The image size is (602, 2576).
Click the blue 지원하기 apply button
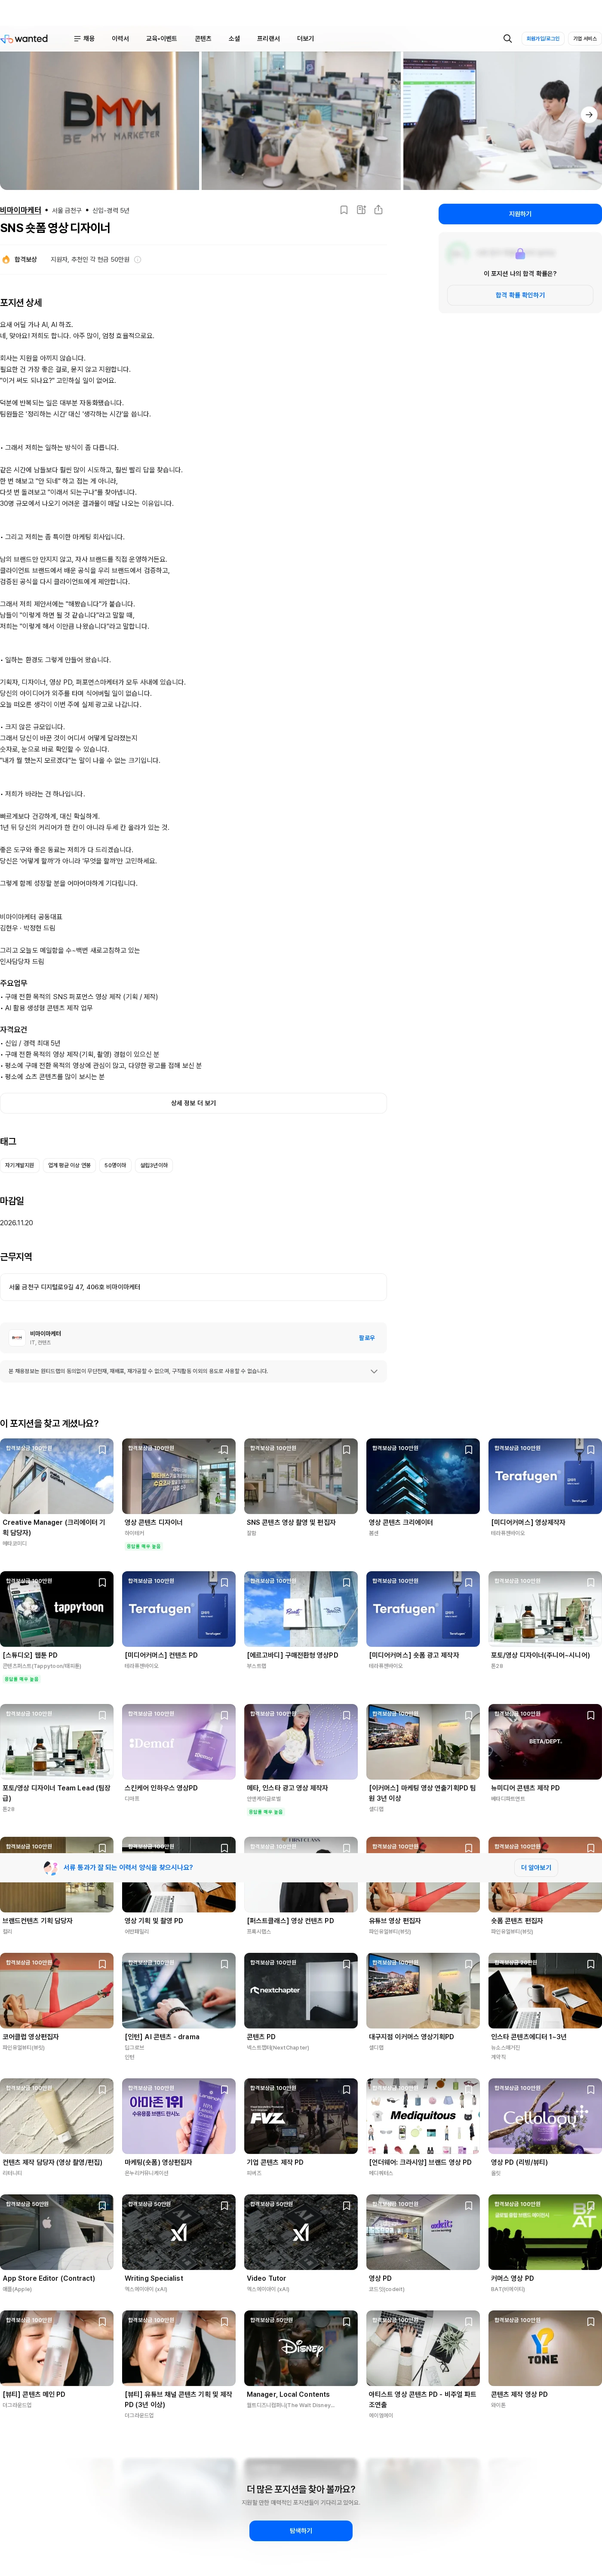[520, 214]
